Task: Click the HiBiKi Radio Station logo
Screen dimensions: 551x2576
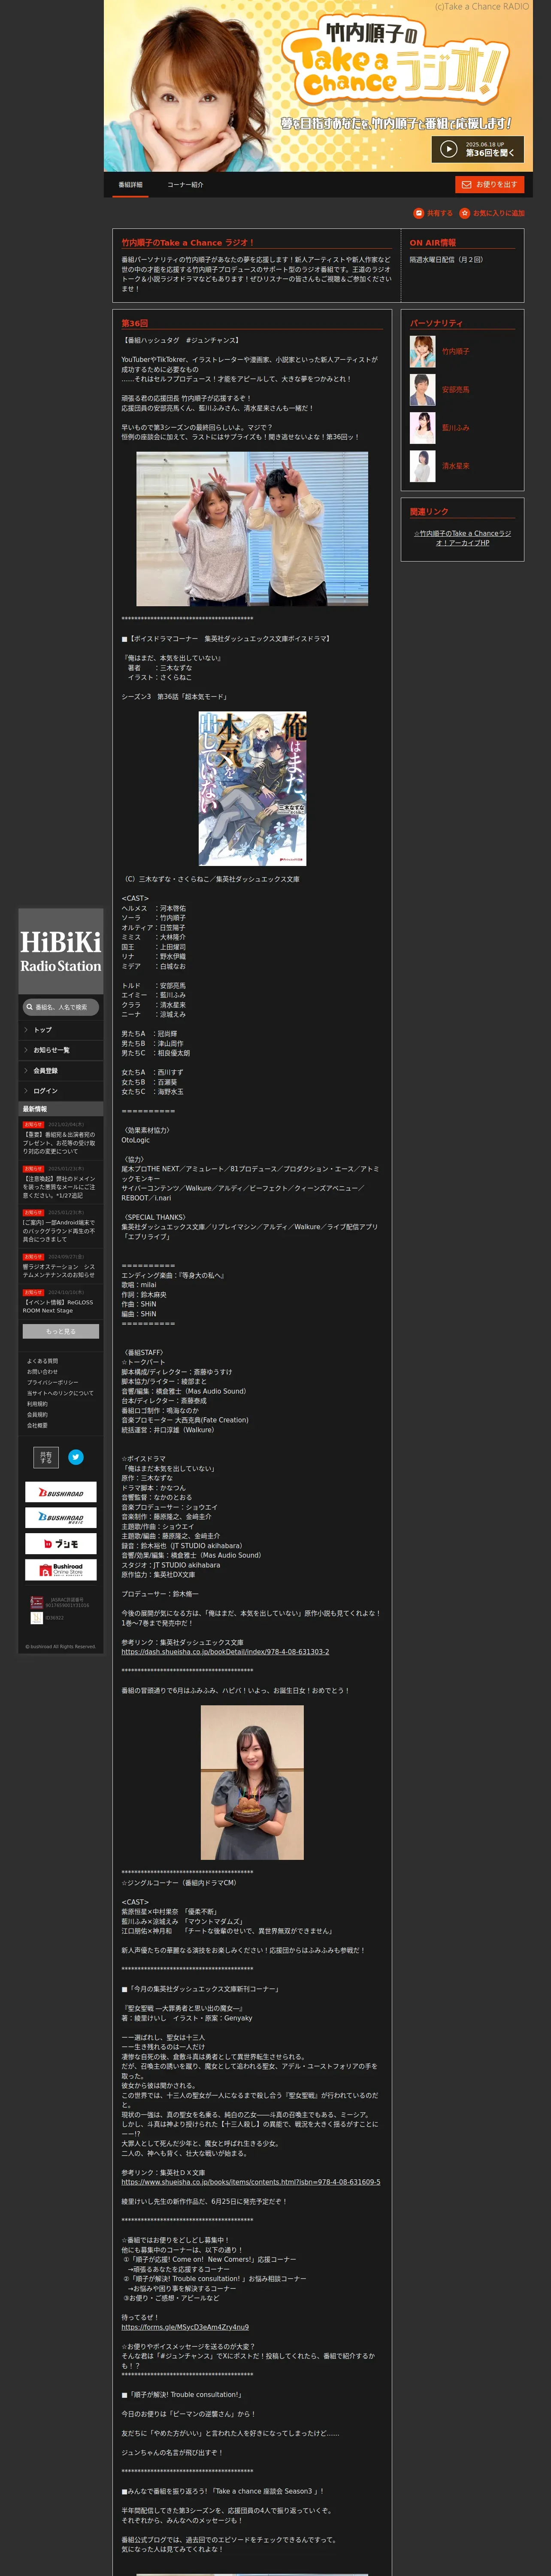Action: (61, 952)
